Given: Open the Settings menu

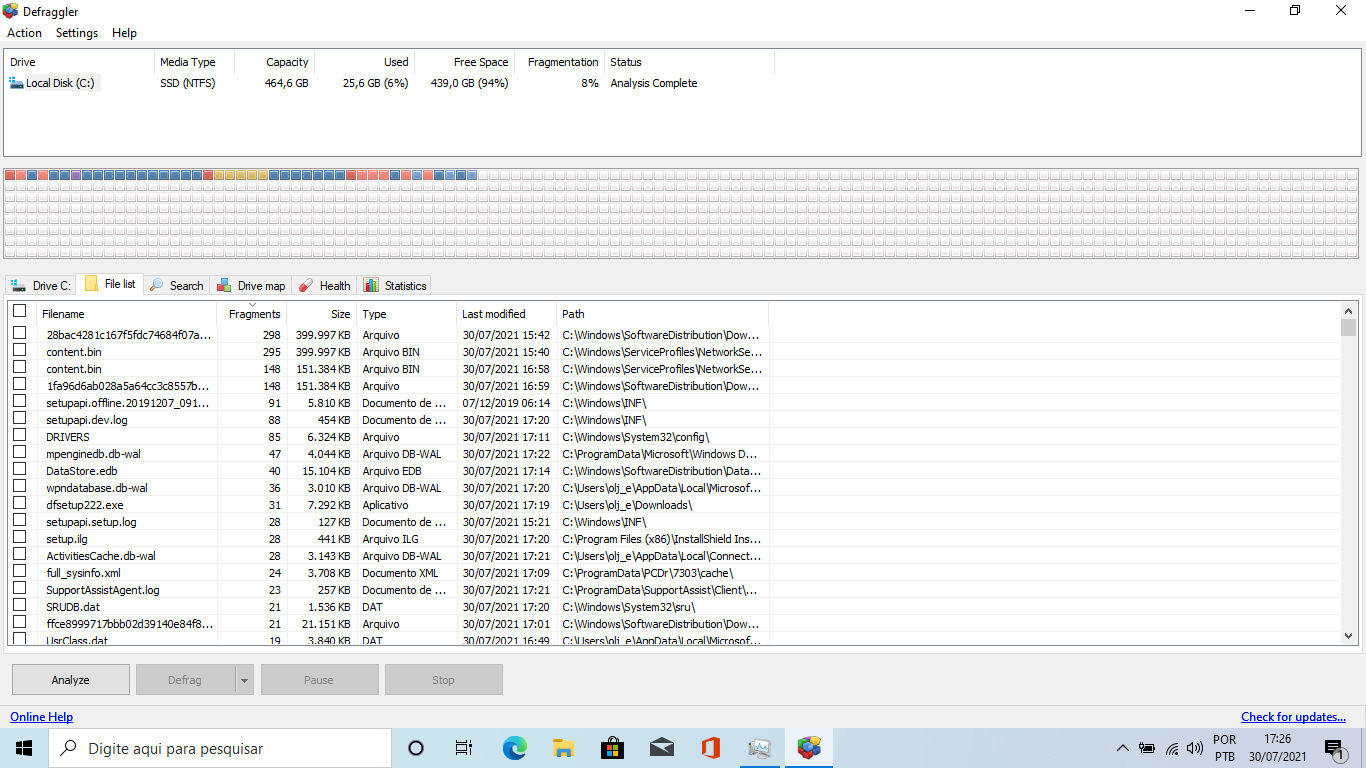Looking at the screenshot, I should 77,33.
